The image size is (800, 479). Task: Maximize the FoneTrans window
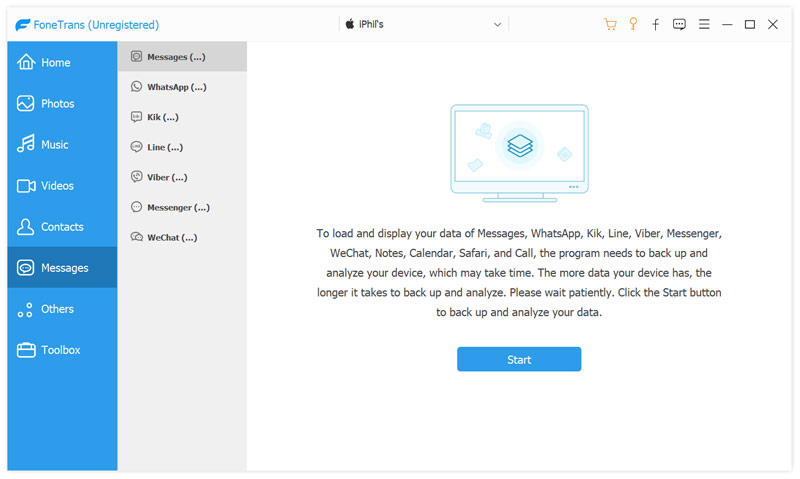[749, 24]
